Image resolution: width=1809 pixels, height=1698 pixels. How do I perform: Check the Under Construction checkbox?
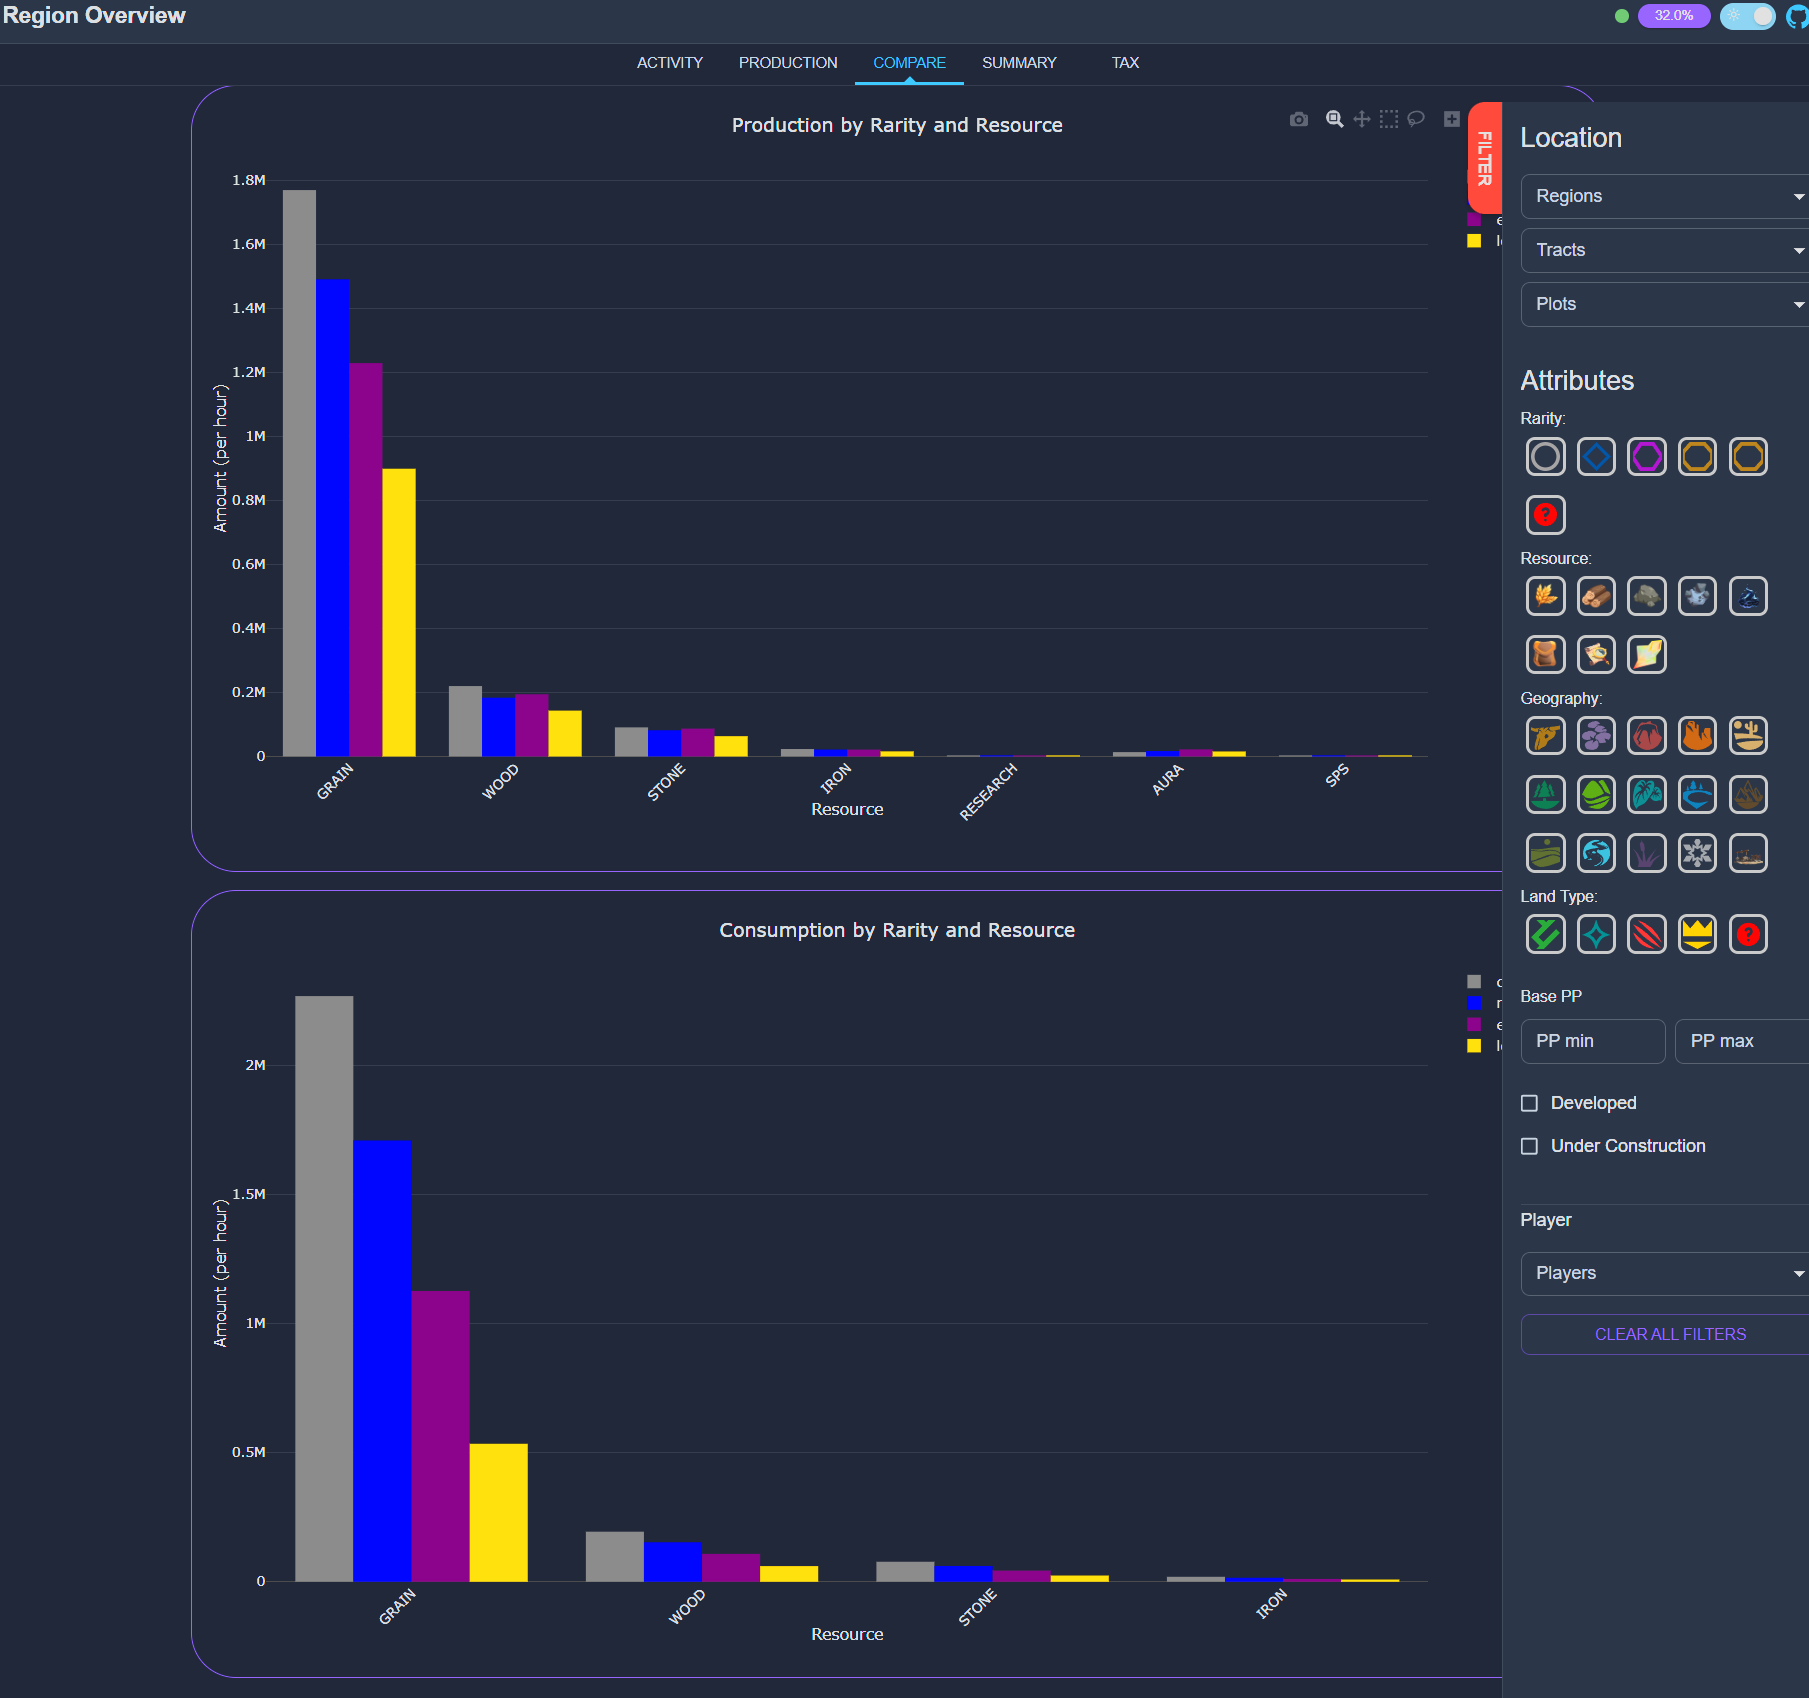[1529, 1146]
